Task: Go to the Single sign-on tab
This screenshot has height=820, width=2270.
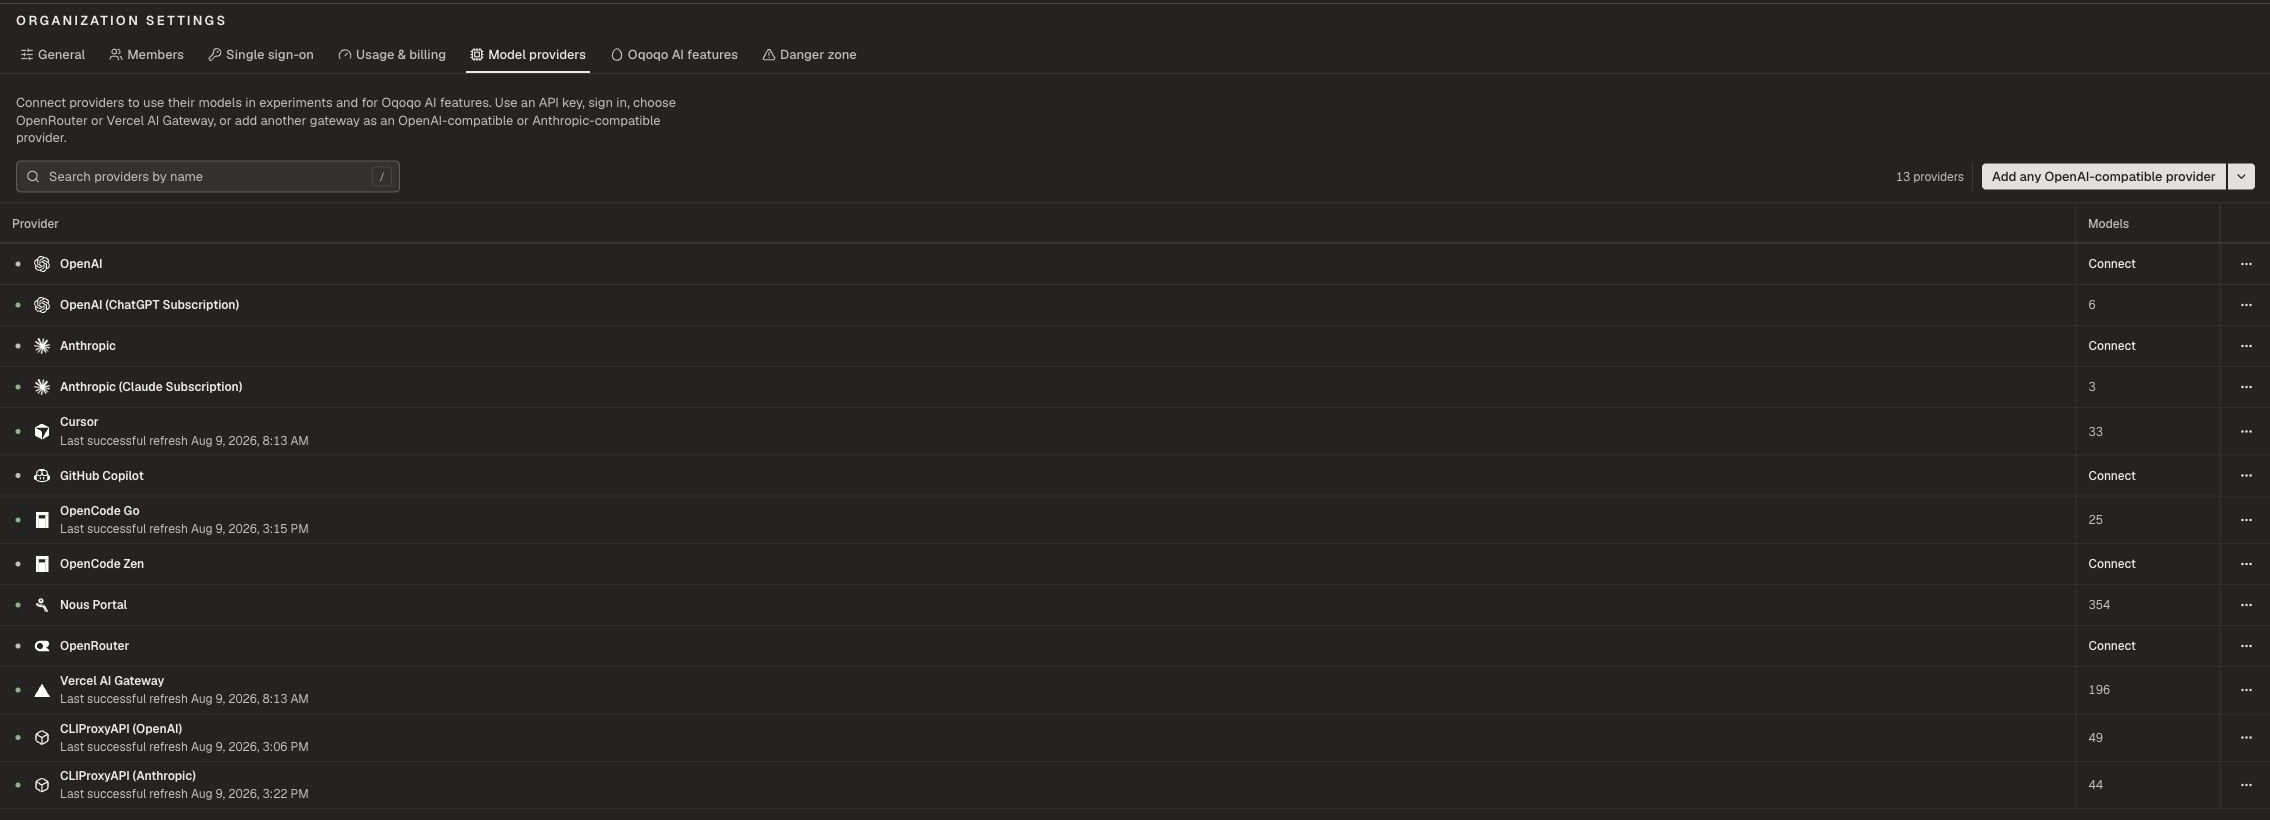Action: pos(261,55)
